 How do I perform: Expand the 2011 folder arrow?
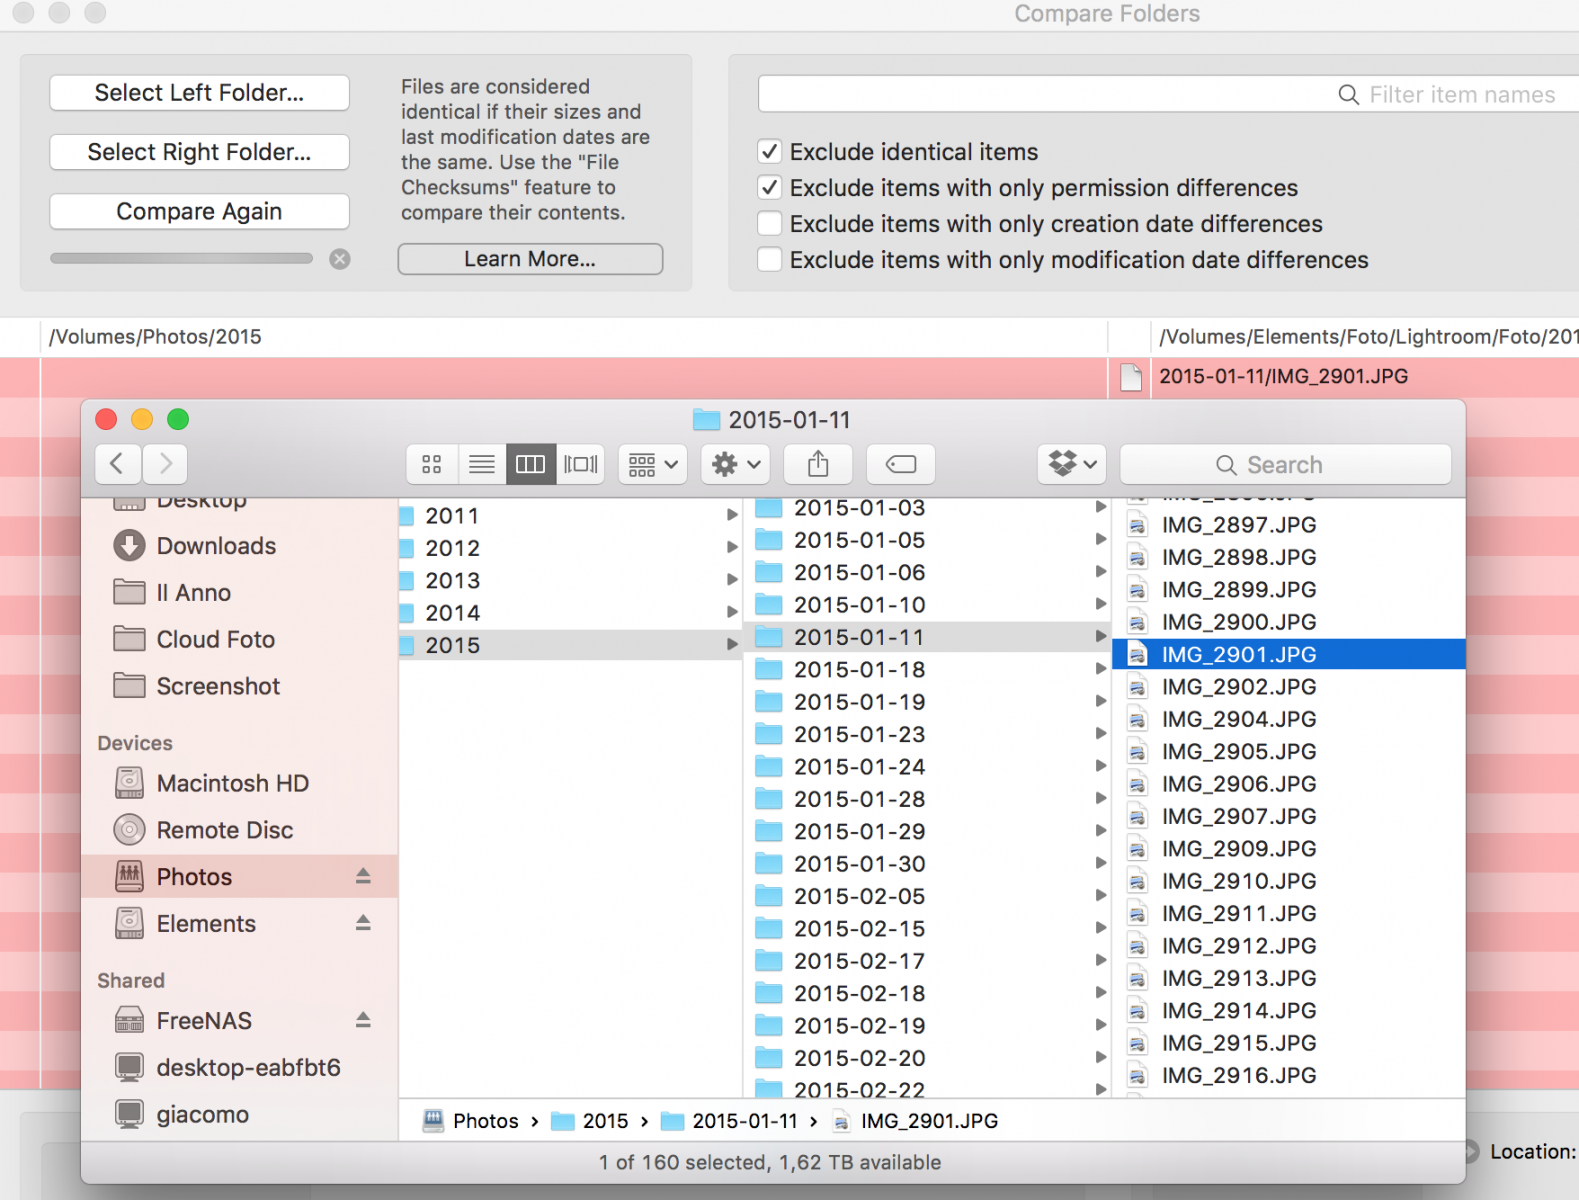[x=732, y=516]
